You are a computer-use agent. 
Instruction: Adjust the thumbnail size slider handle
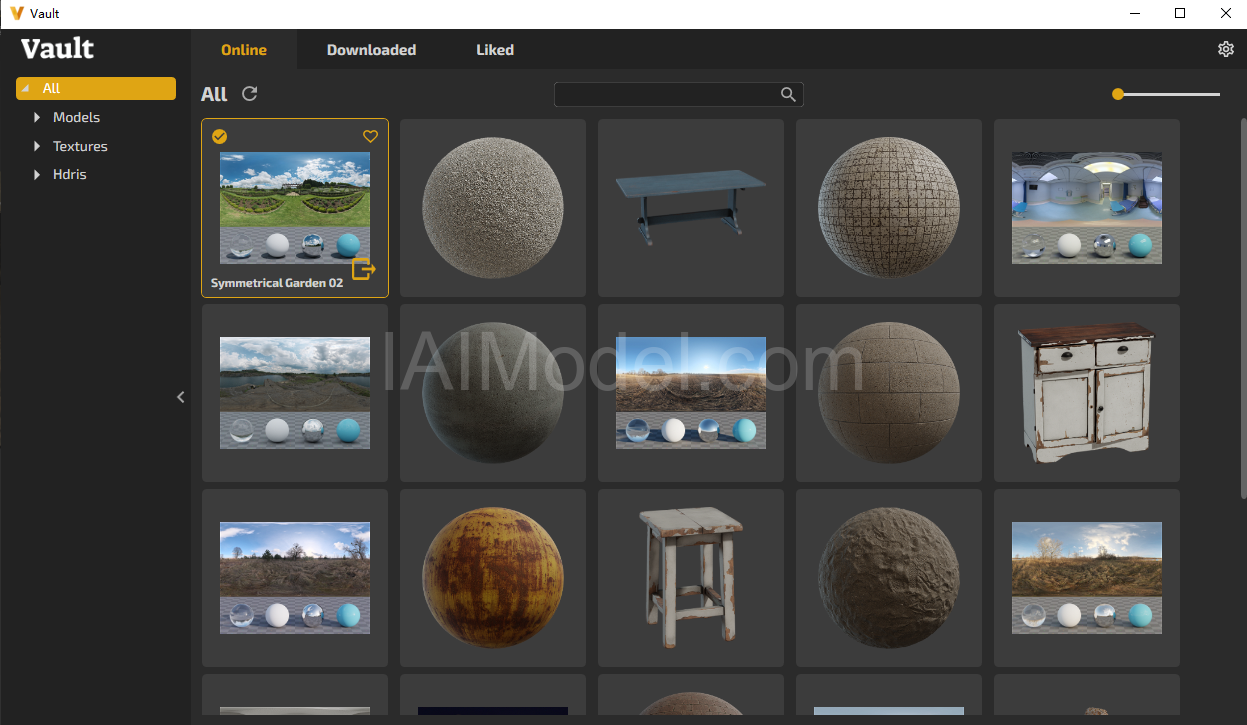[x=1118, y=94]
